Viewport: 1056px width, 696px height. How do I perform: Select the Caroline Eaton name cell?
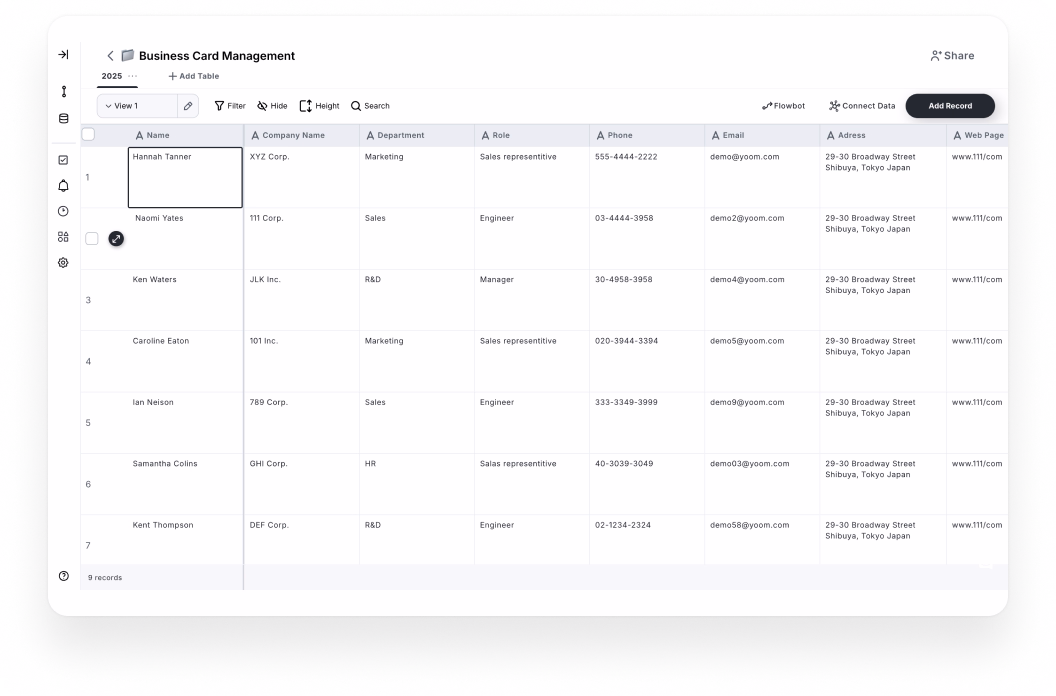tap(185, 361)
